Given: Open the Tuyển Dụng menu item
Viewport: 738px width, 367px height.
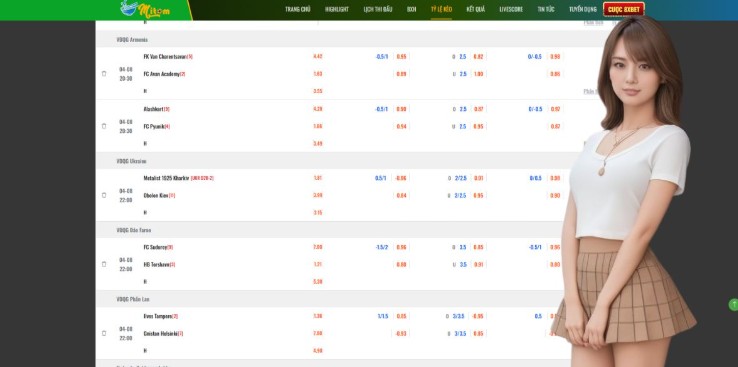Looking at the screenshot, I should click(583, 9).
